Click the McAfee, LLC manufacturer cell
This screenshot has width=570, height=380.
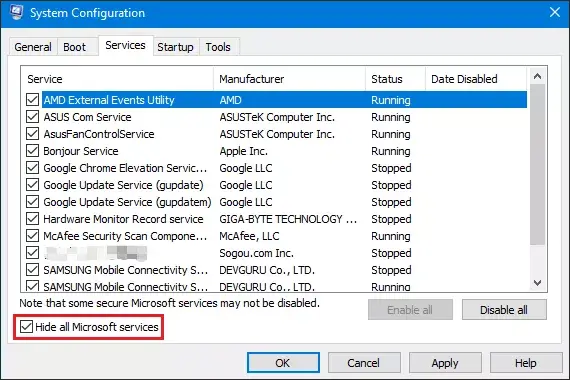click(x=249, y=236)
